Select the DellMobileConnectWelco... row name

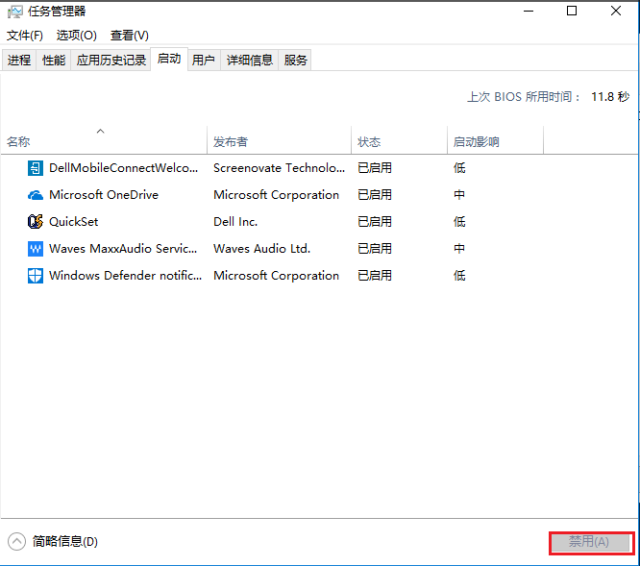coord(123,168)
